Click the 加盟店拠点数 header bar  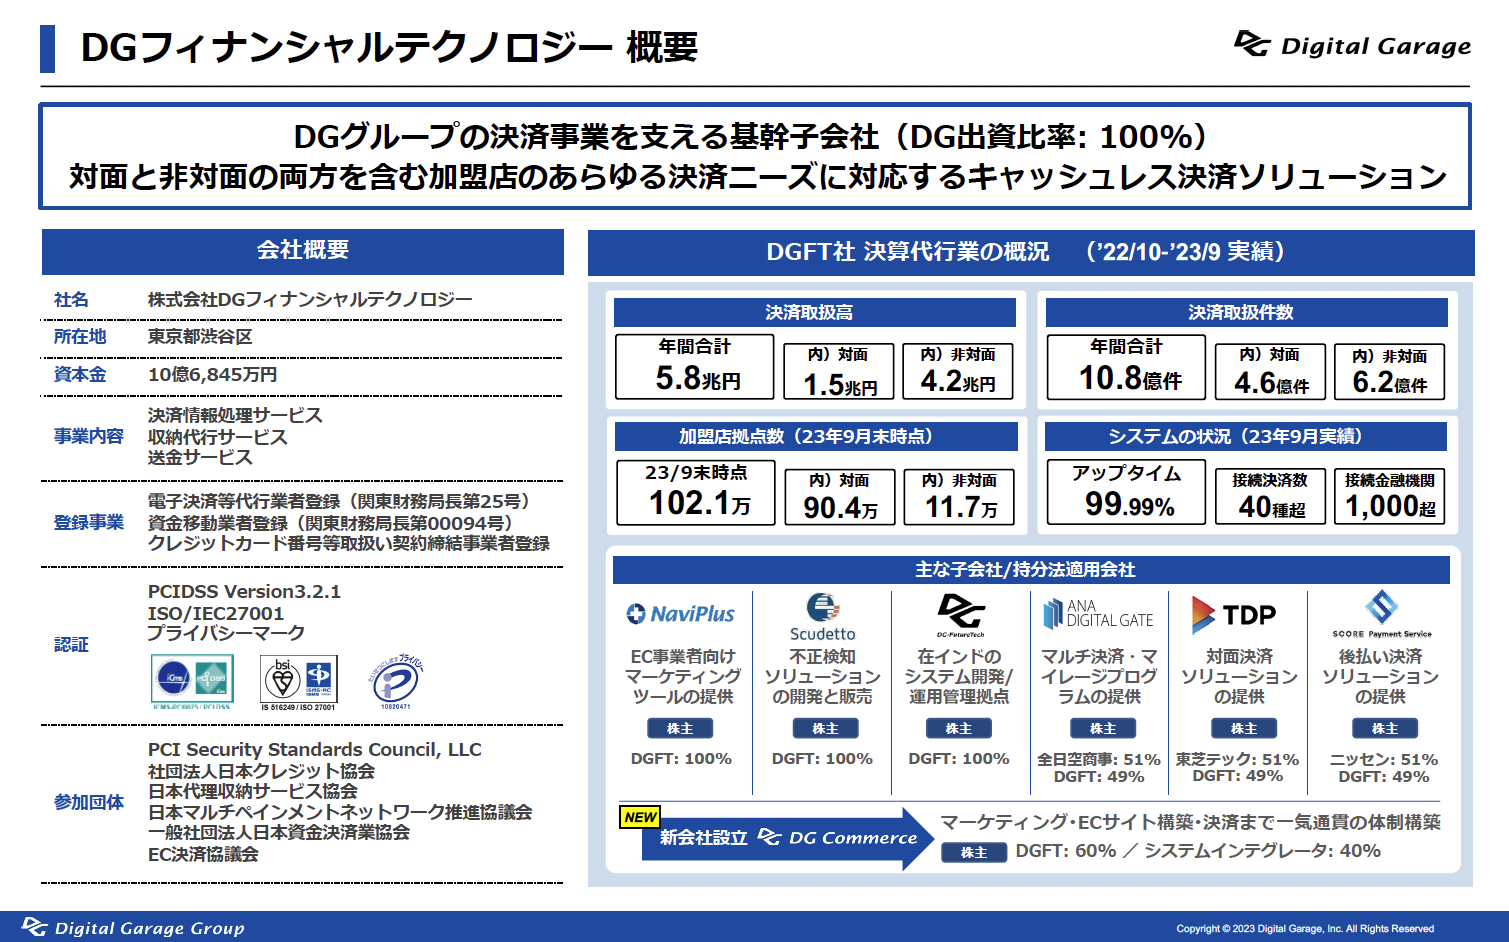pyautogui.click(x=815, y=437)
